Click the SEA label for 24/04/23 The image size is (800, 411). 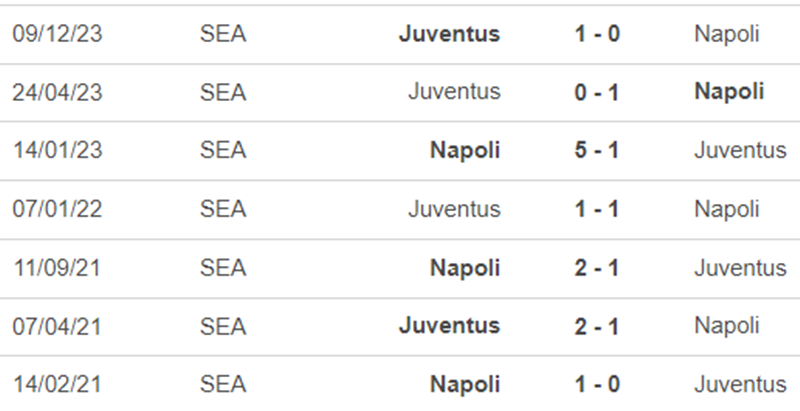[223, 92]
